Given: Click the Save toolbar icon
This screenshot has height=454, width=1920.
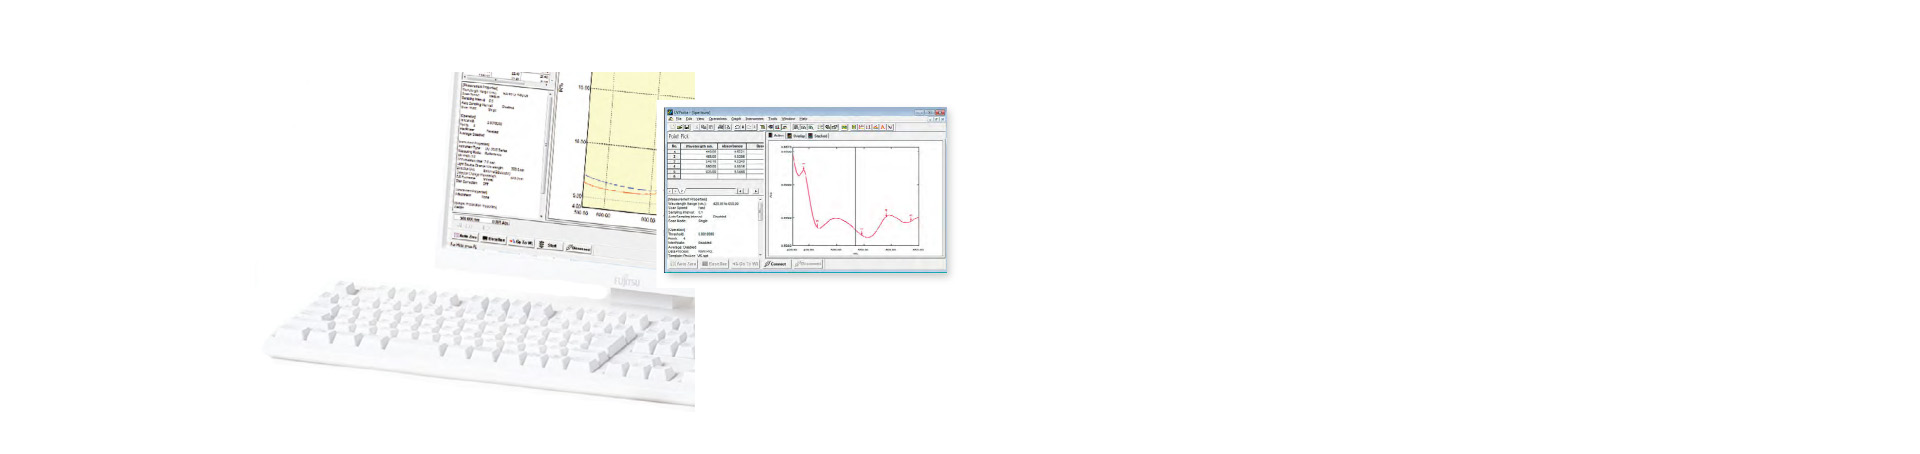Looking at the screenshot, I should [687, 127].
